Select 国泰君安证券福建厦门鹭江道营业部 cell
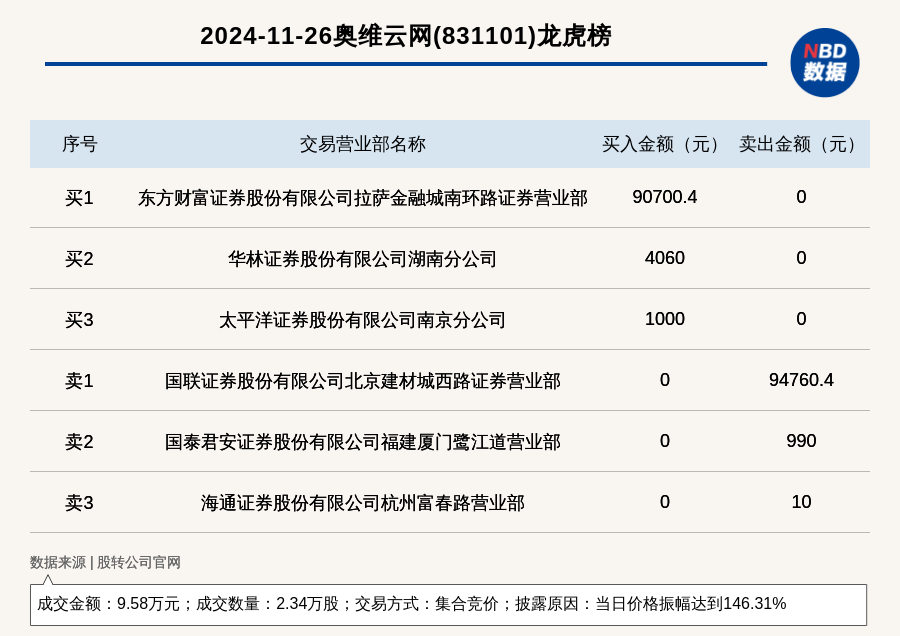900x636 pixels. pyautogui.click(x=363, y=441)
